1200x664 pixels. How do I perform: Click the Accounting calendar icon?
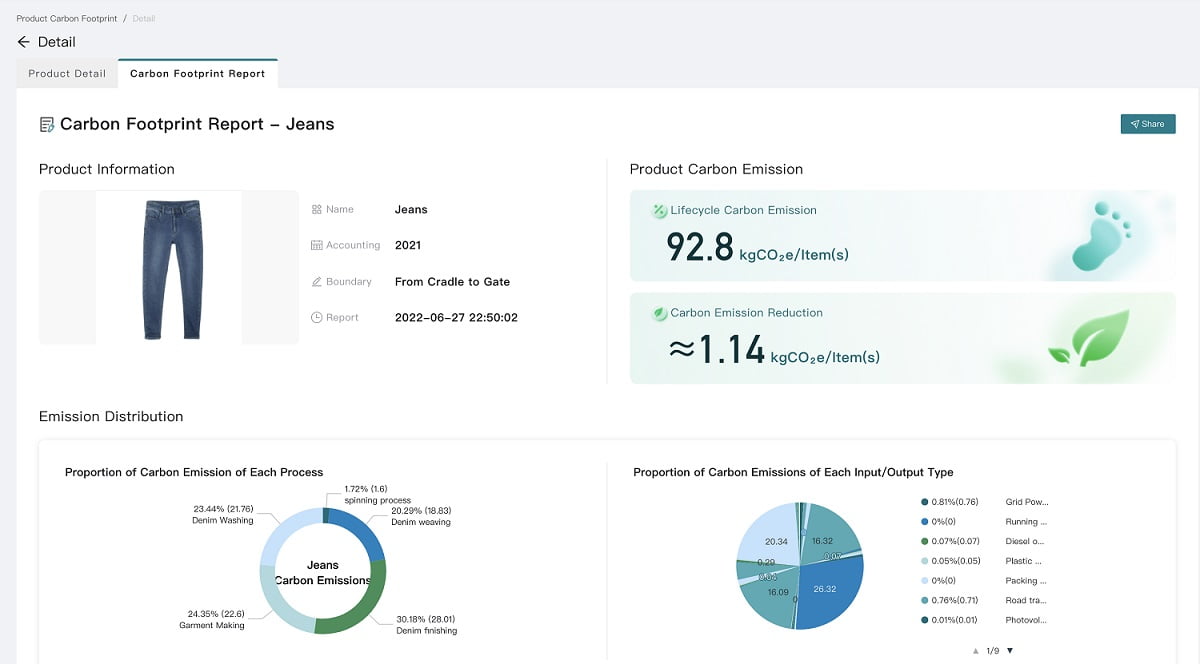pyautogui.click(x=316, y=246)
